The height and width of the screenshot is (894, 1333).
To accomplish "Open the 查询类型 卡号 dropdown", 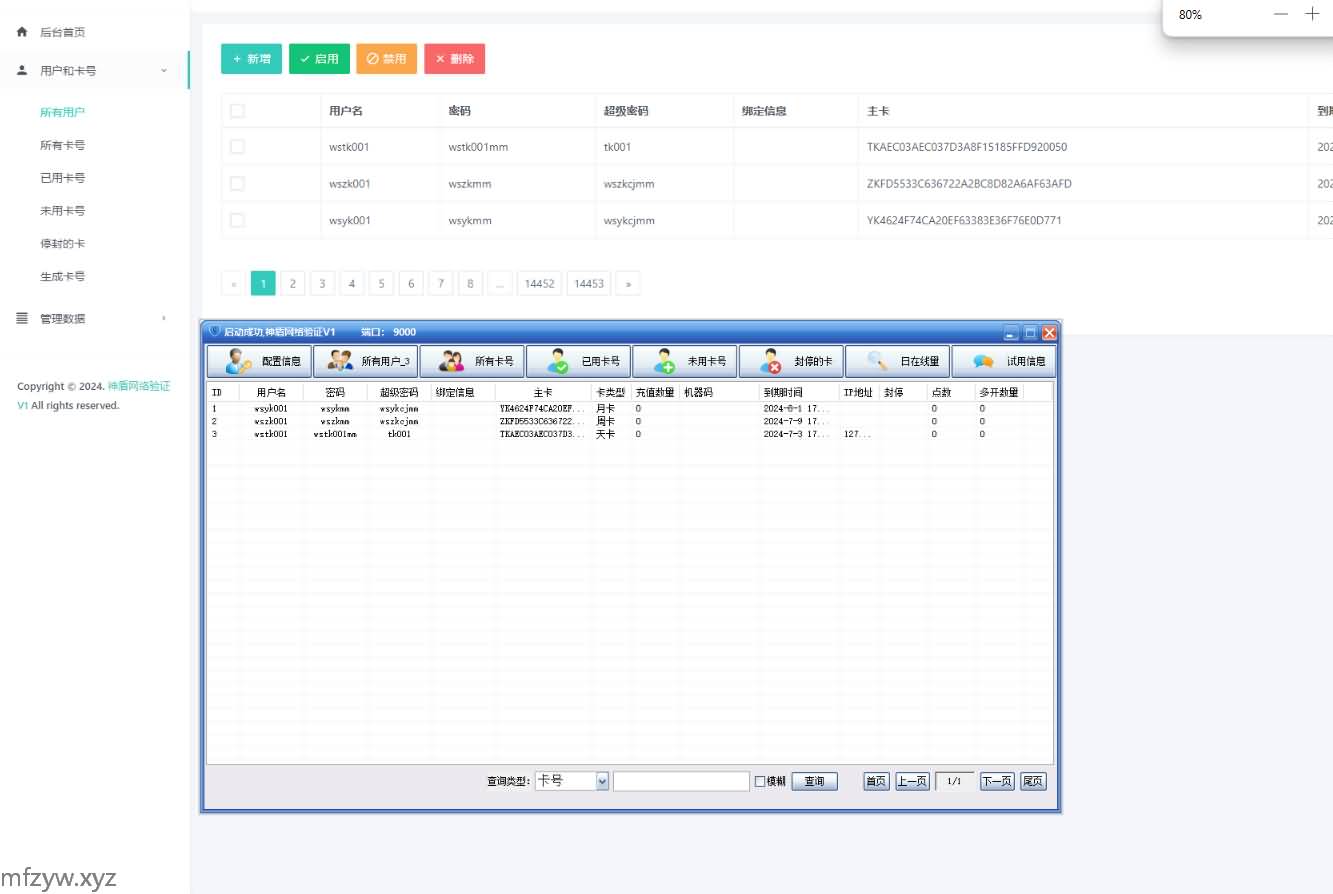I will pyautogui.click(x=602, y=782).
